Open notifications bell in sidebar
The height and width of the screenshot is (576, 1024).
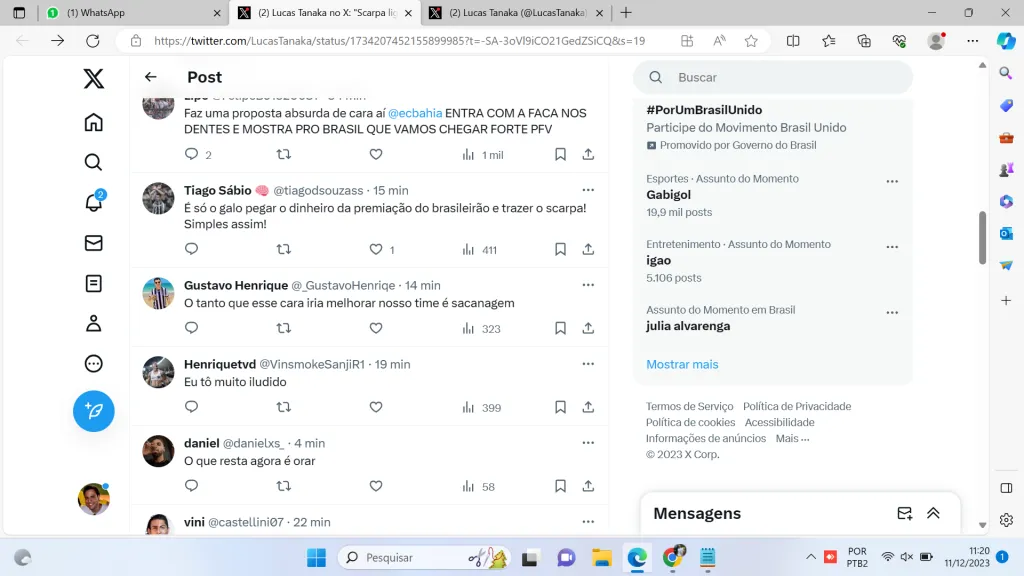click(x=93, y=202)
